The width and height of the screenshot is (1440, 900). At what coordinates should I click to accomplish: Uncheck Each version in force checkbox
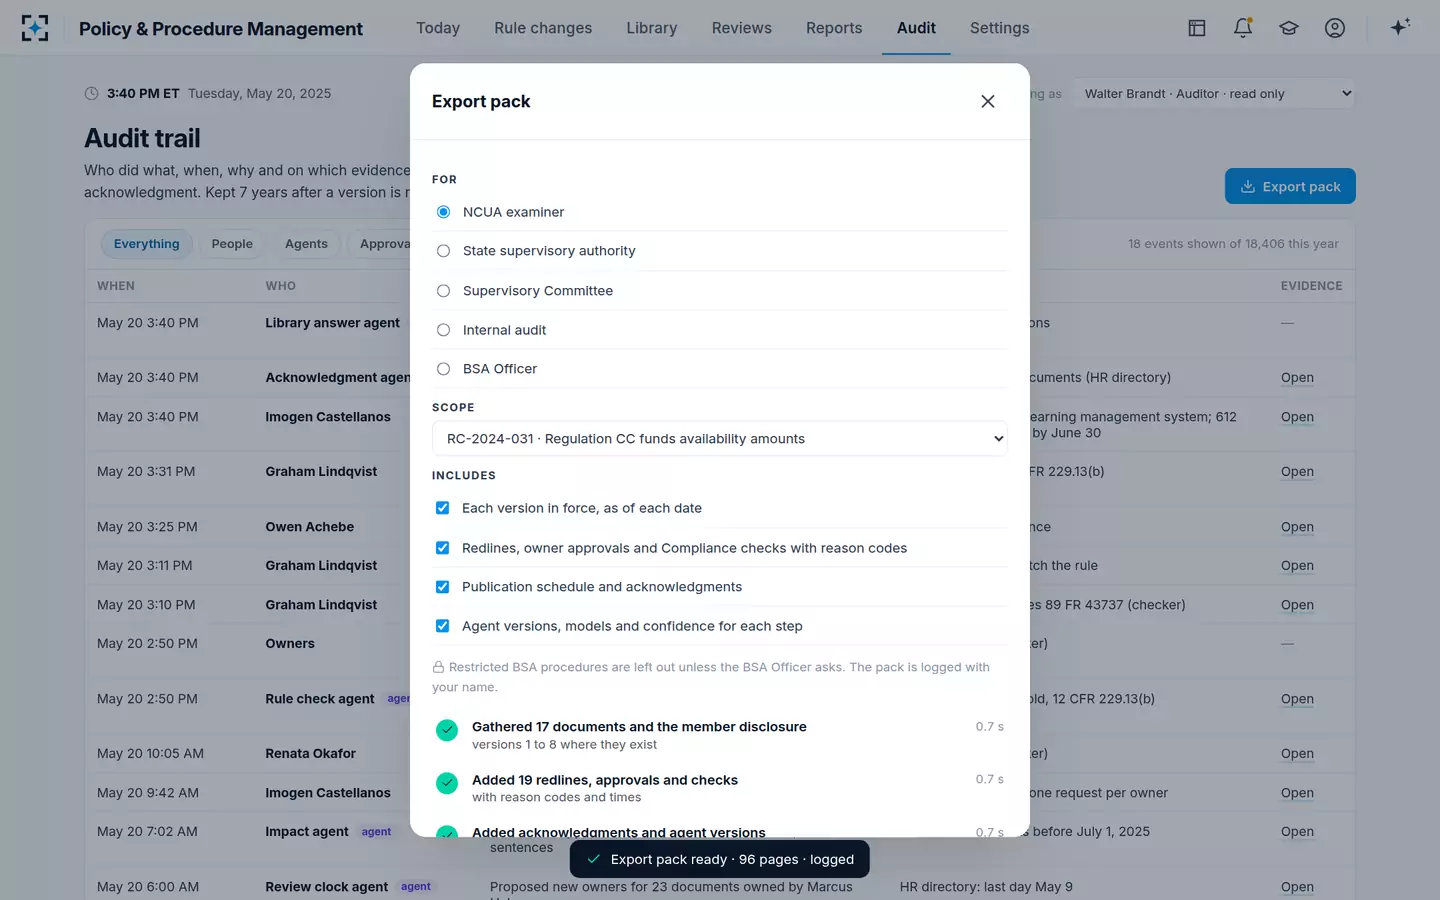pos(442,508)
